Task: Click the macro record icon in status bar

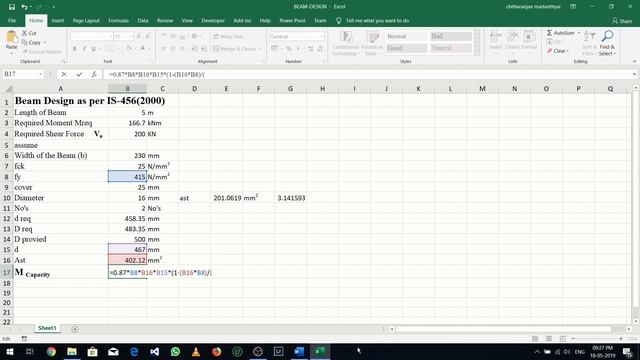Action: point(24,338)
